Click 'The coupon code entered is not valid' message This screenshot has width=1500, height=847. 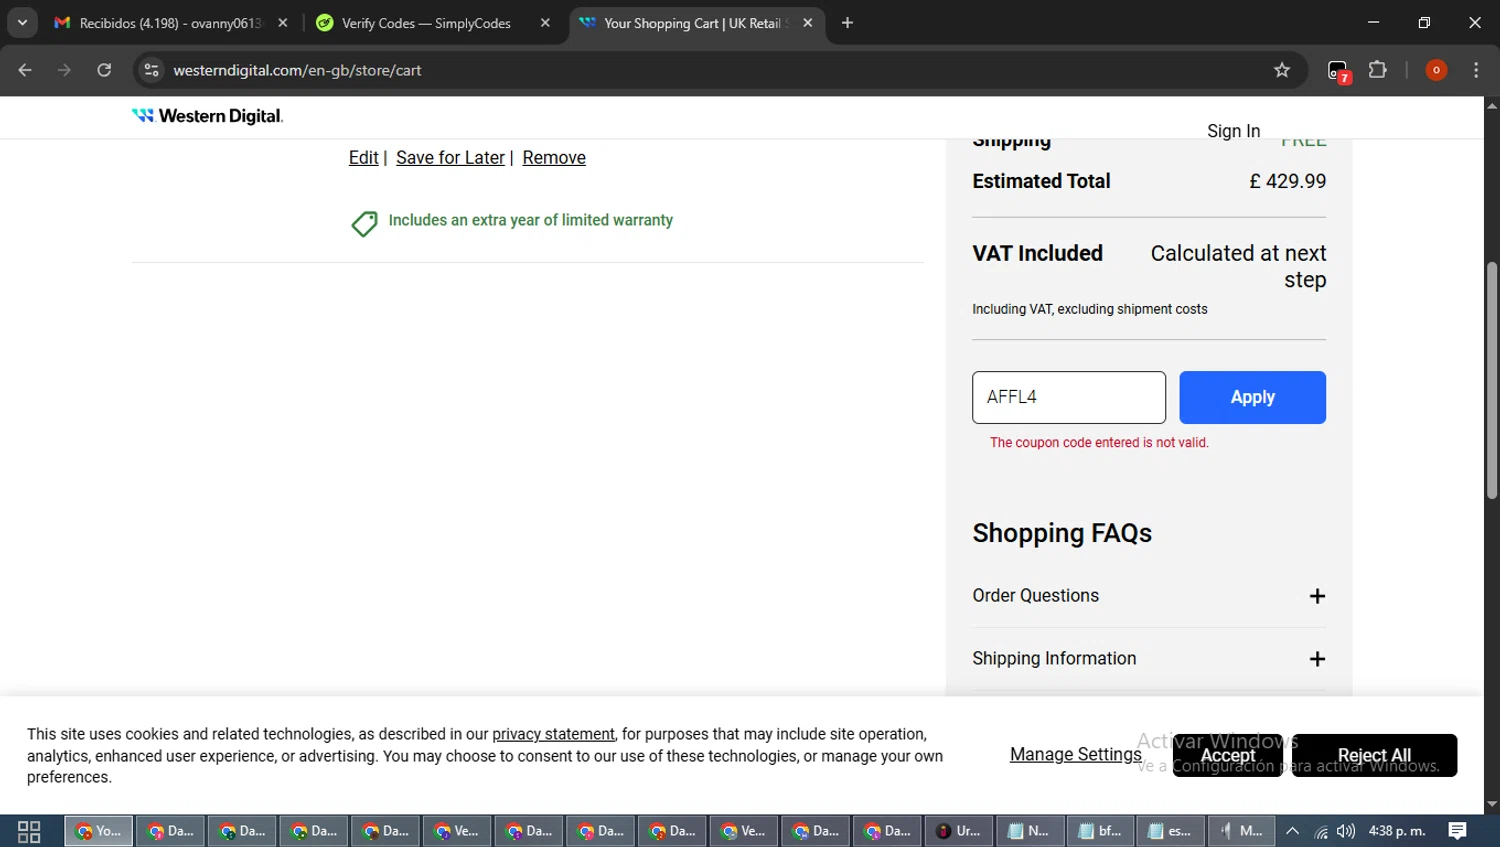(1099, 443)
